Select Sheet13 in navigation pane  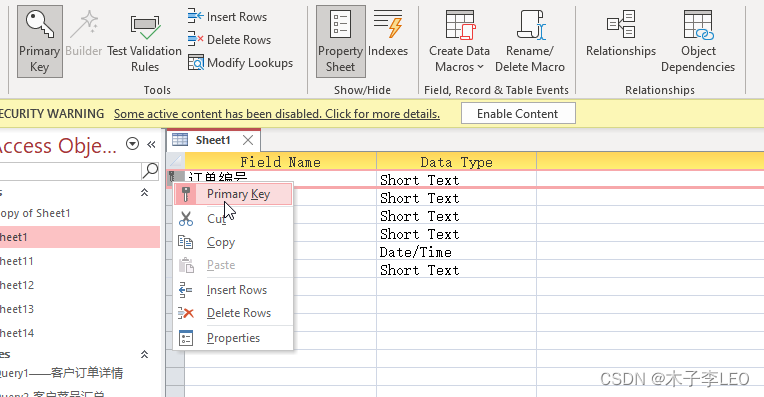tap(80, 309)
